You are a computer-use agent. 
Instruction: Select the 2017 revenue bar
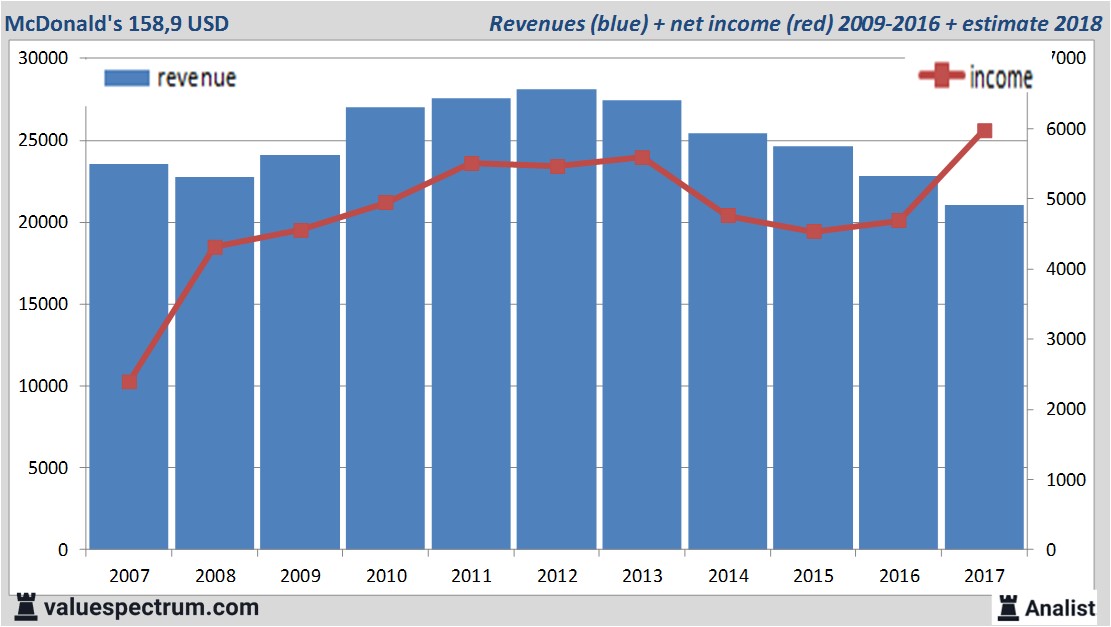pos(984,377)
